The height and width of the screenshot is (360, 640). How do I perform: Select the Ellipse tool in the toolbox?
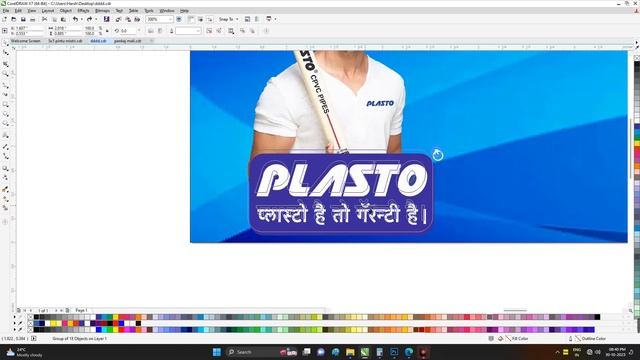pyautogui.click(x=6, y=114)
